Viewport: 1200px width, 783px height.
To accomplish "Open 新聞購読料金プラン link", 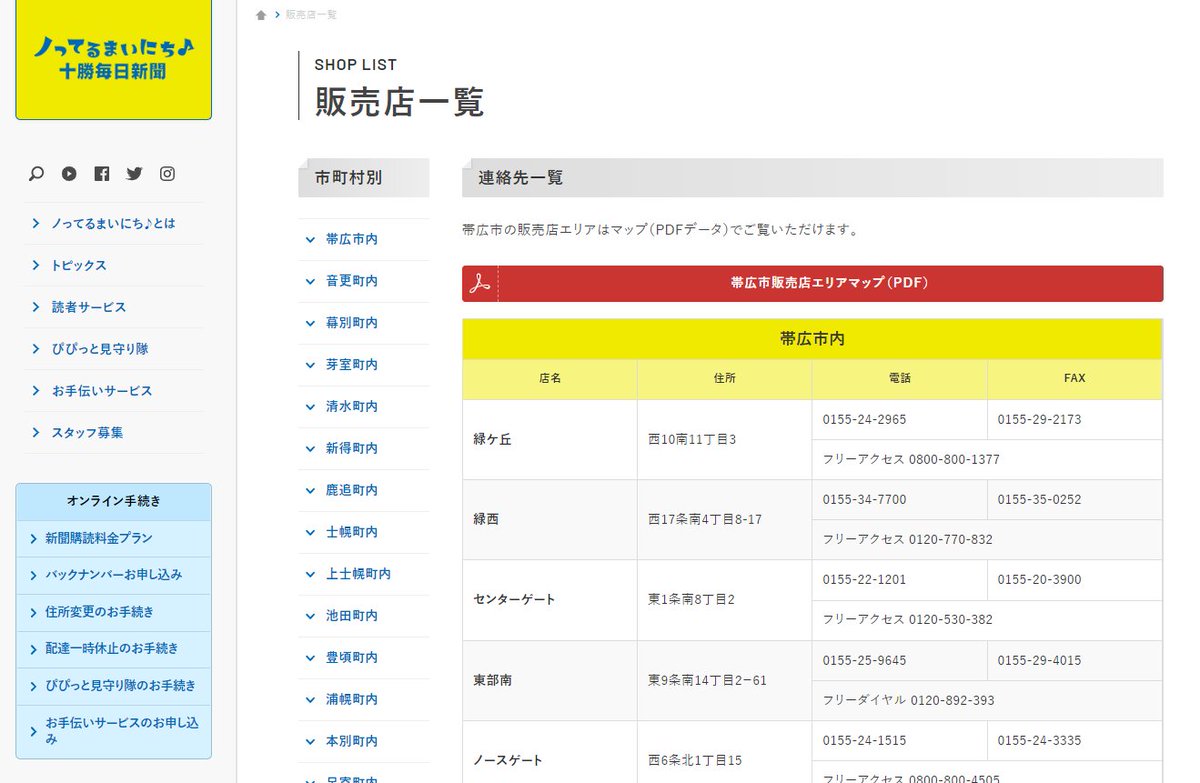I will [x=114, y=538].
